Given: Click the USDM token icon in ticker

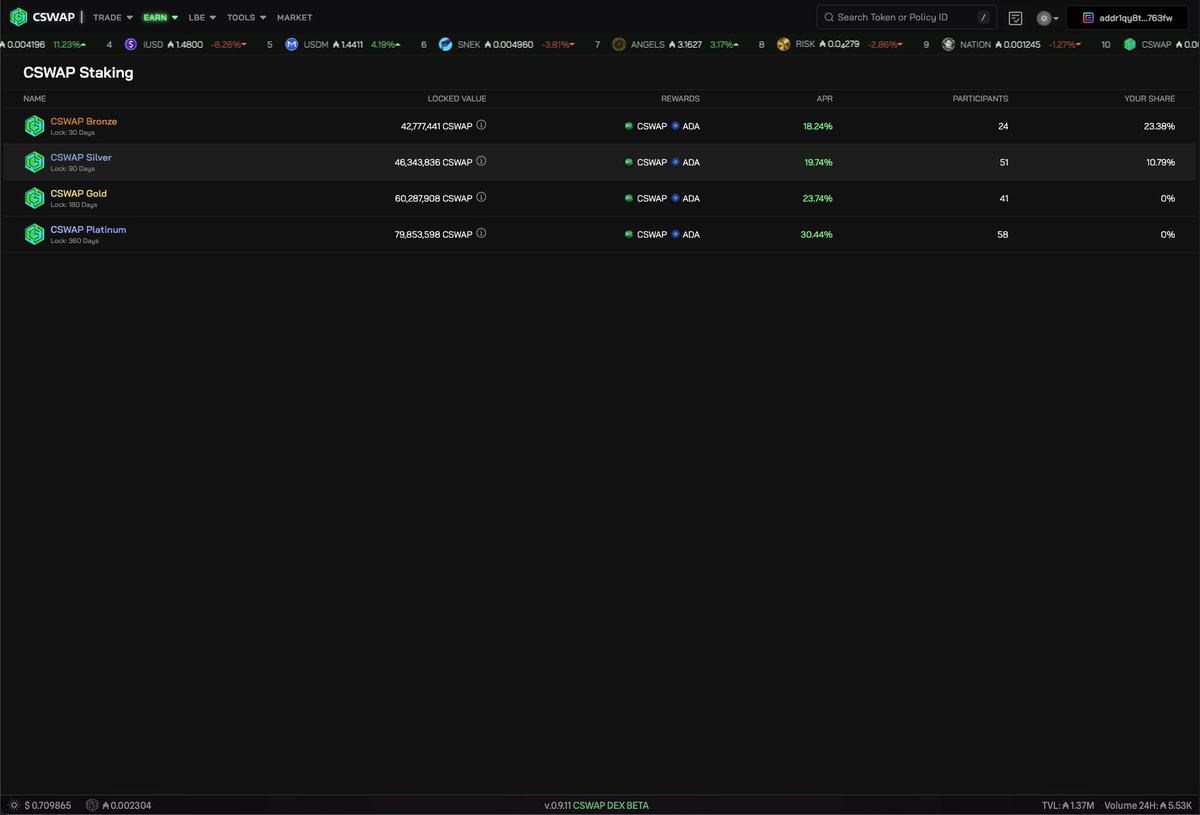Looking at the screenshot, I should [x=292, y=45].
